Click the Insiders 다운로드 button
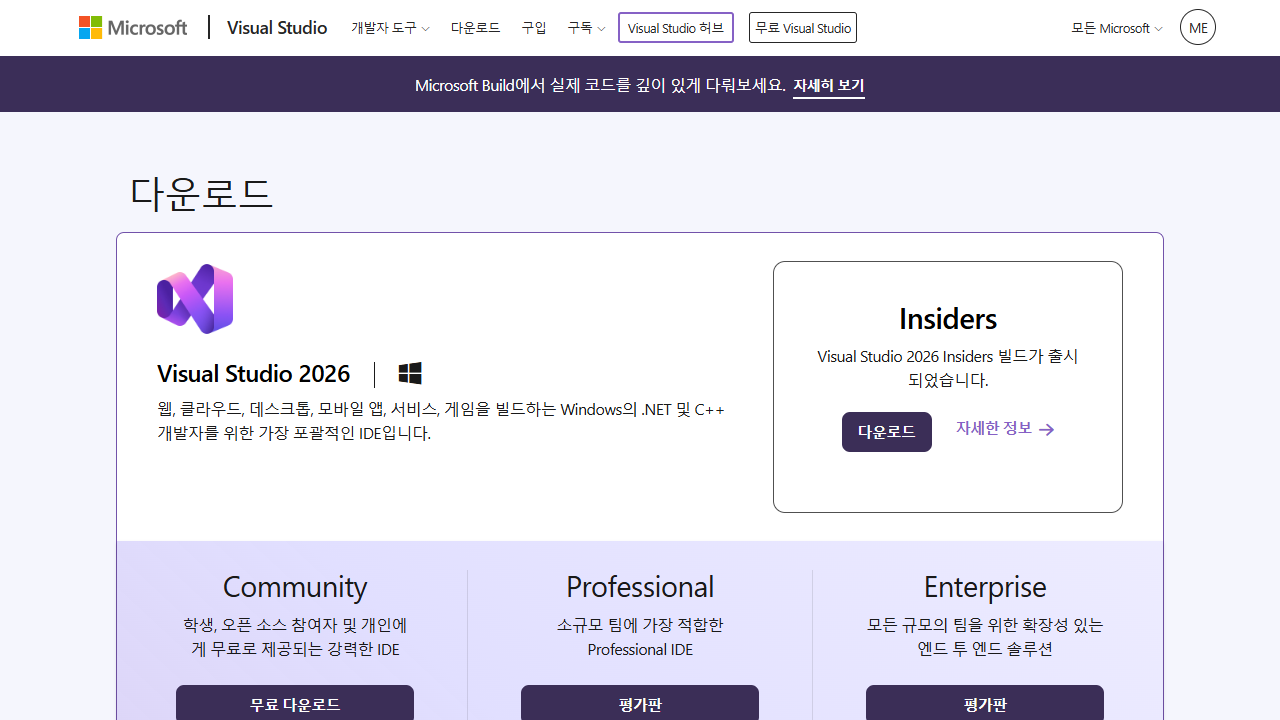The image size is (1280, 720). (x=887, y=432)
